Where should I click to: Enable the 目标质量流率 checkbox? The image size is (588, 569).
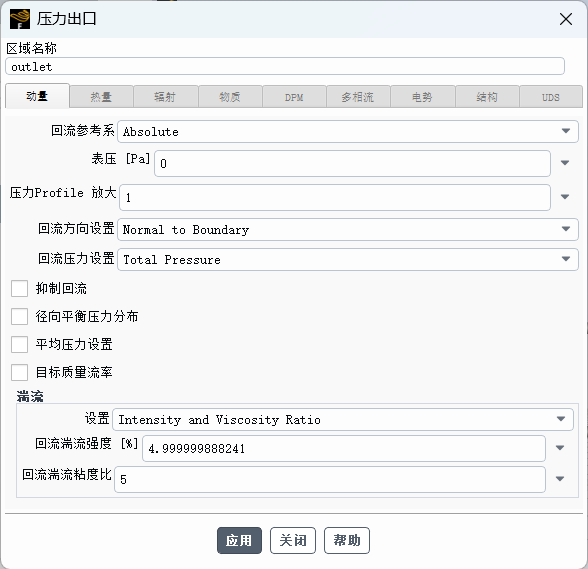19,372
